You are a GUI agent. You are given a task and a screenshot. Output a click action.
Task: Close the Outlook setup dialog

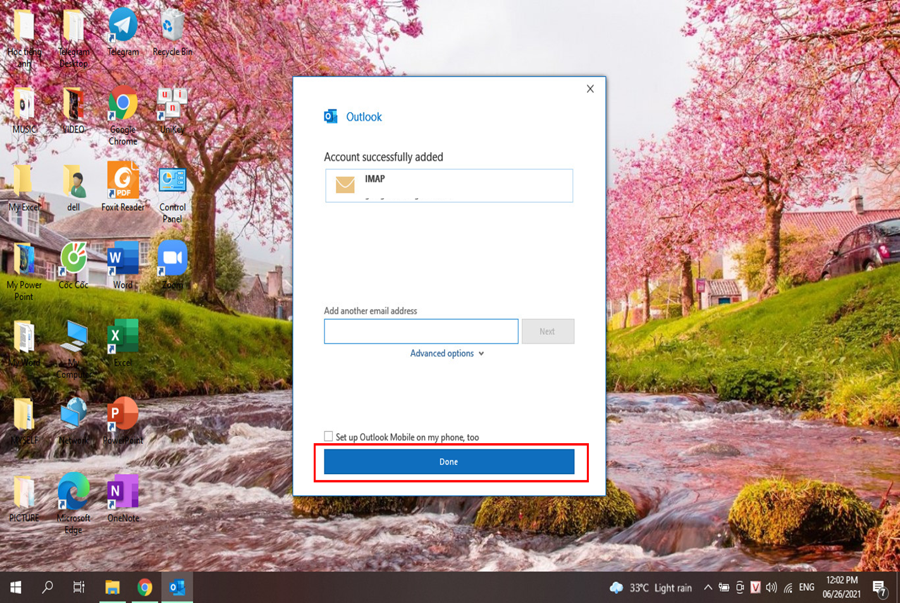coord(590,89)
